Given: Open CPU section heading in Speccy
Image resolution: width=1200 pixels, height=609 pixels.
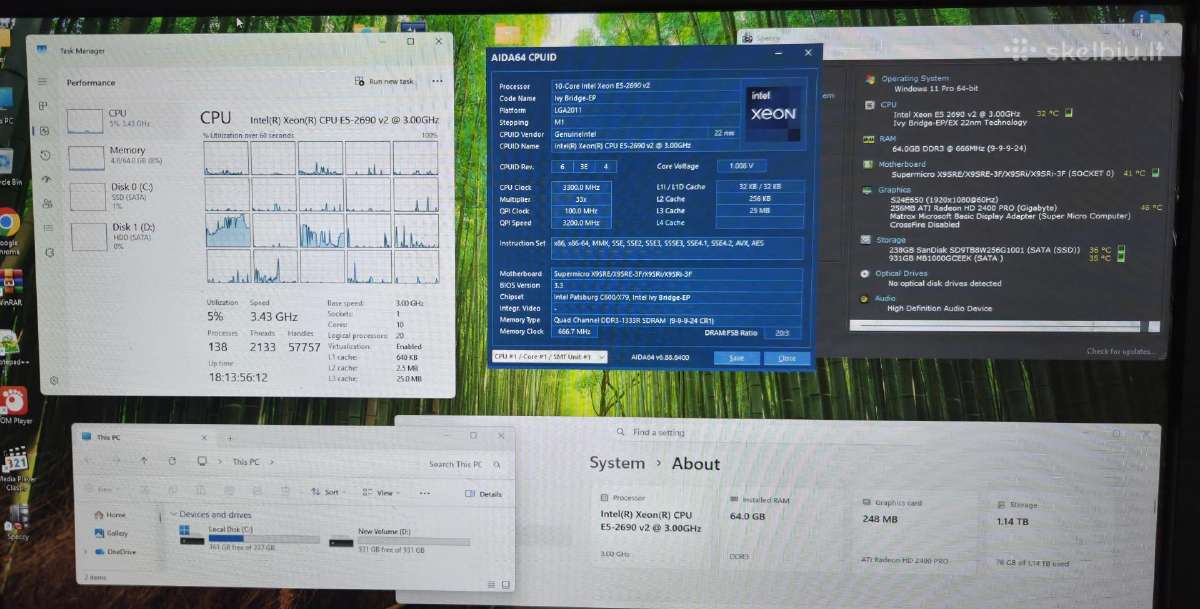Looking at the screenshot, I should [x=888, y=104].
